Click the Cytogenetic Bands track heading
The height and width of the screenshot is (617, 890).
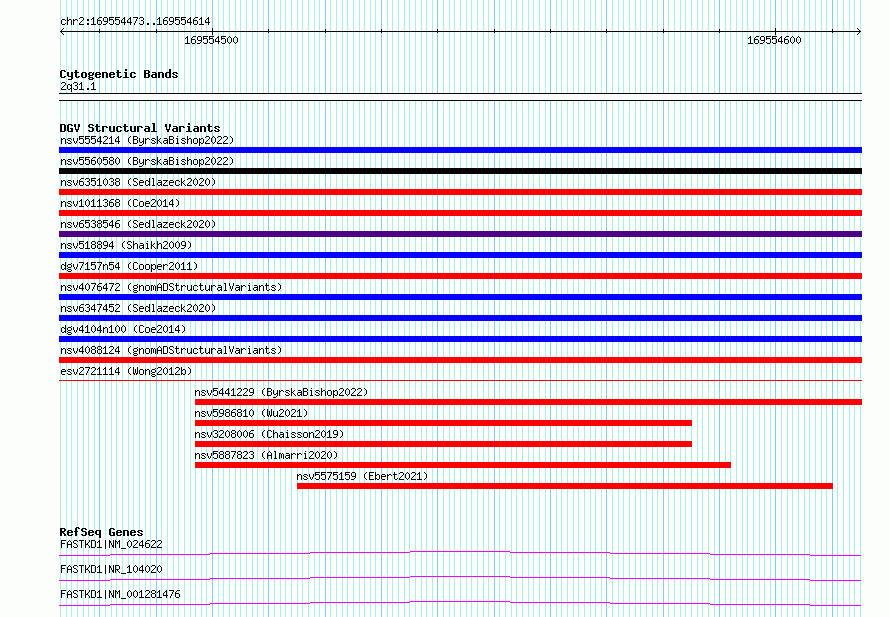tap(119, 74)
